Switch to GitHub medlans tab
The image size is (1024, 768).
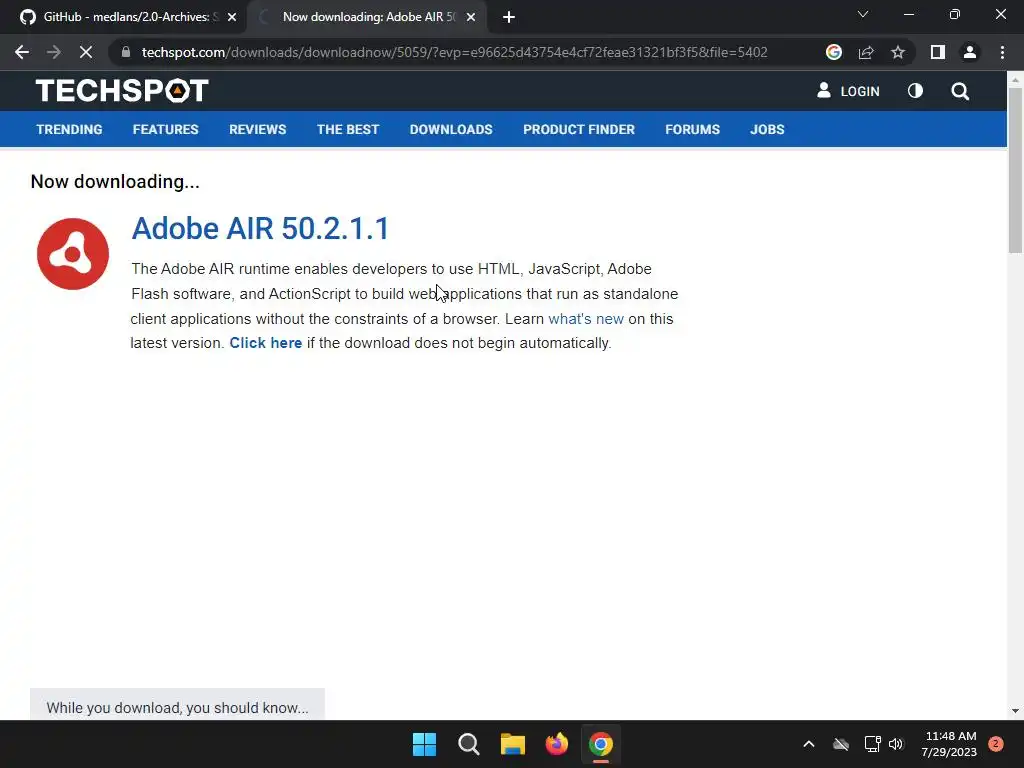coord(123,17)
